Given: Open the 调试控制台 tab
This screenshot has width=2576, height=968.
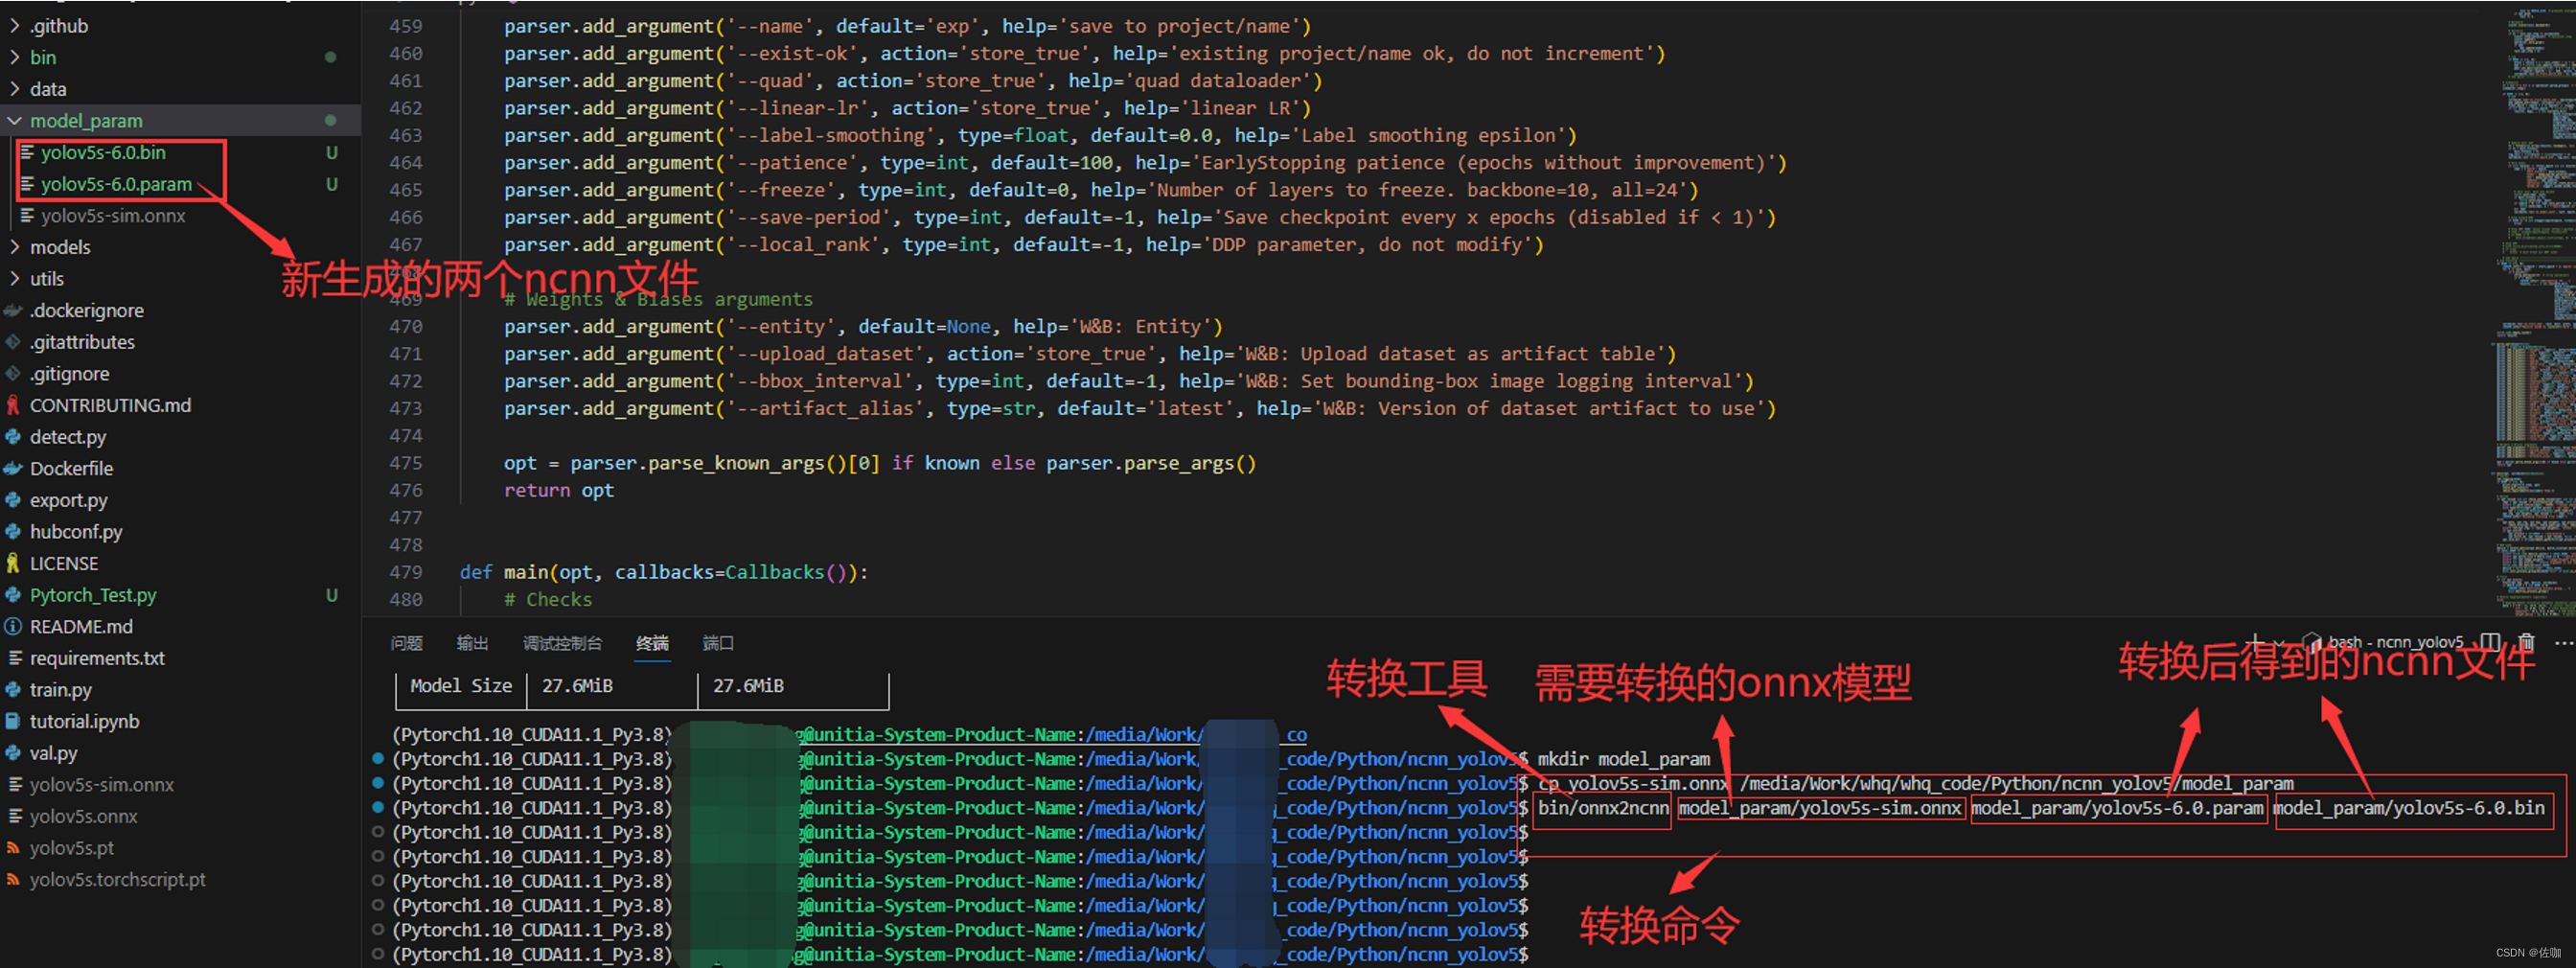Looking at the screenshot, I should pyautogui.click(x=562, y=643).
